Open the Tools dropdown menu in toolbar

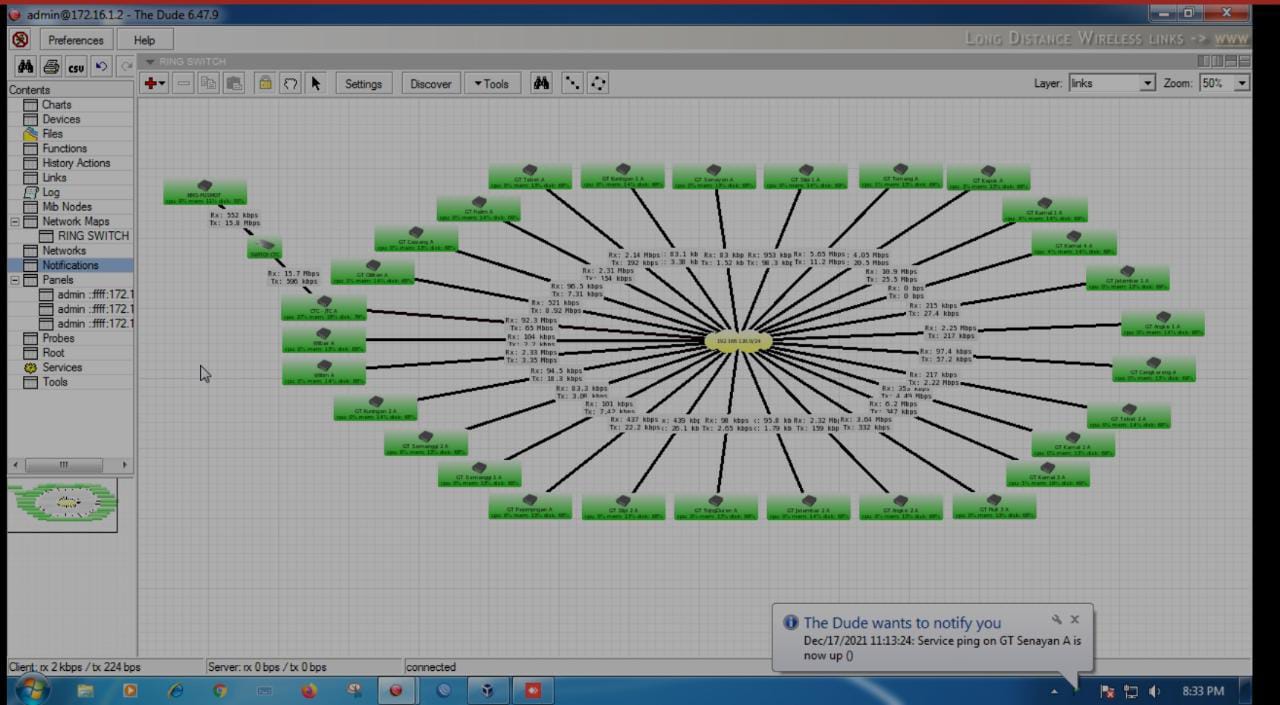491,84
